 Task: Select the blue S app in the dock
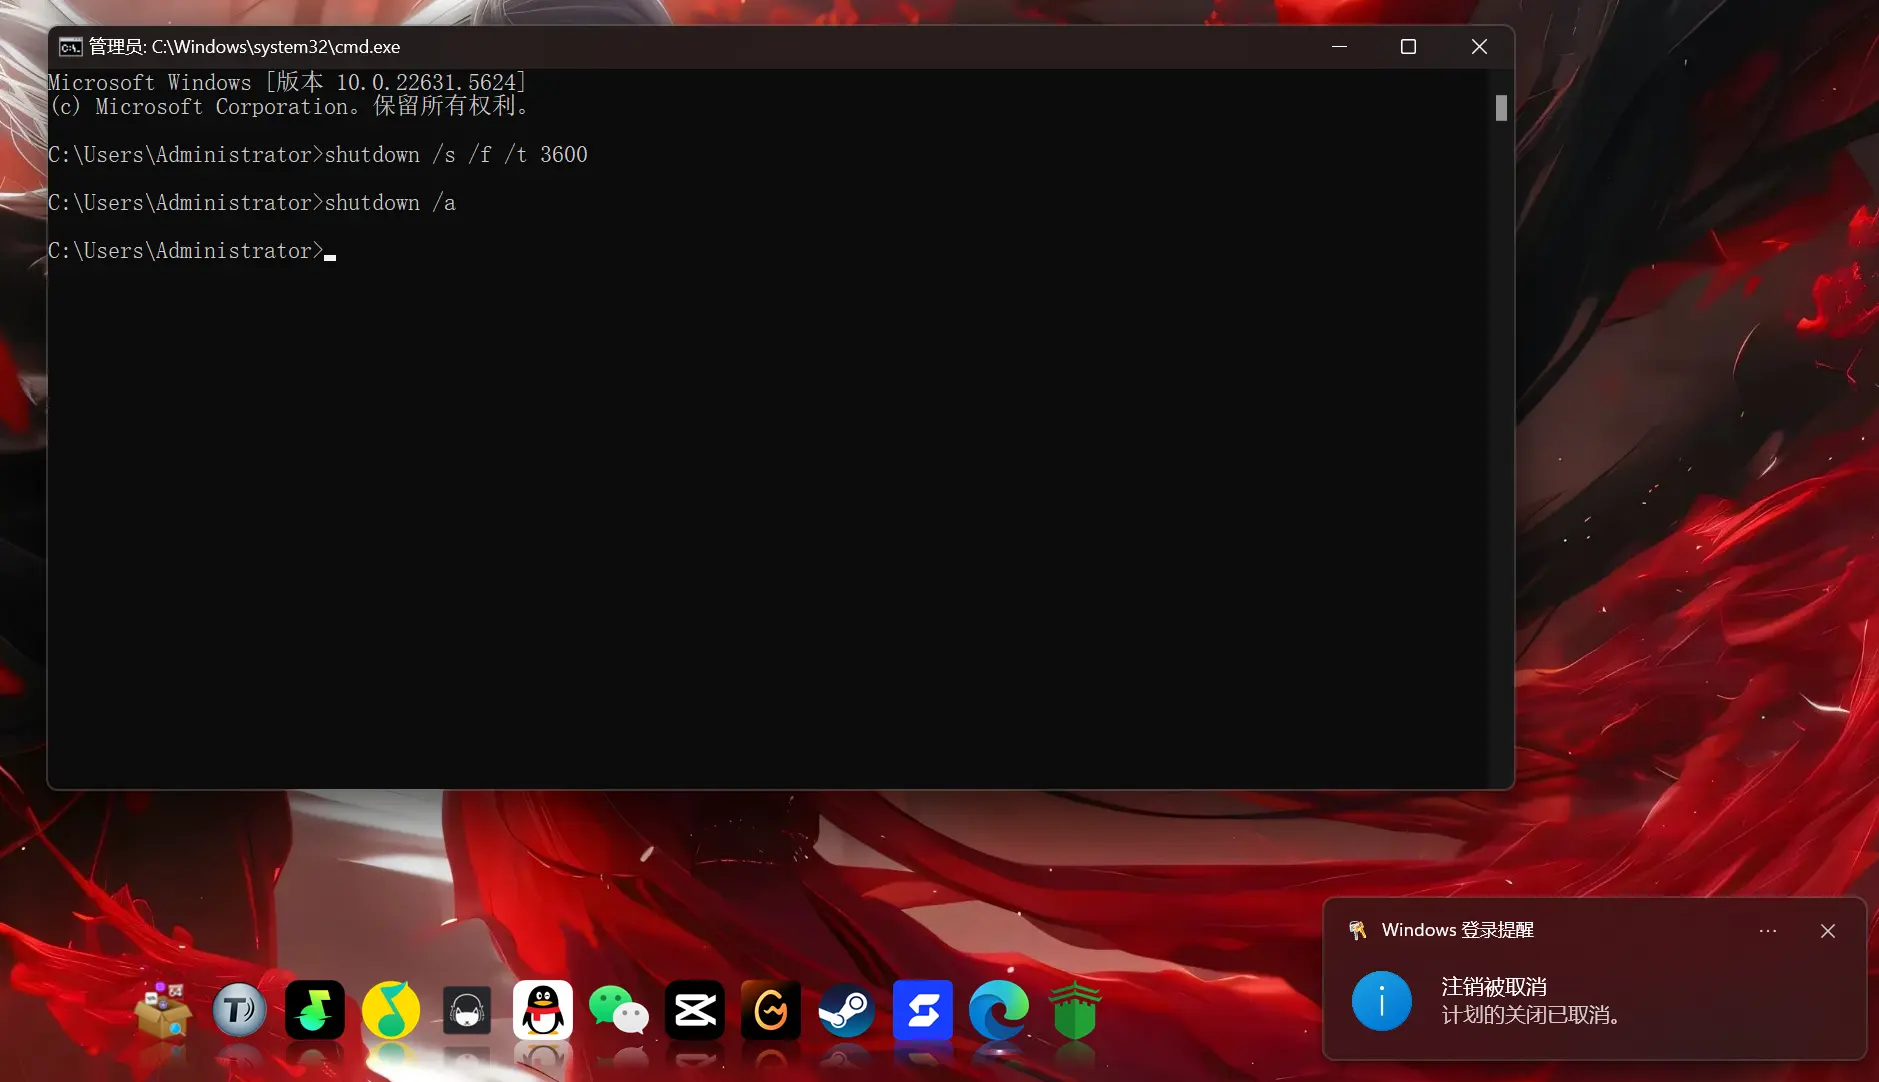[921, 1010]
